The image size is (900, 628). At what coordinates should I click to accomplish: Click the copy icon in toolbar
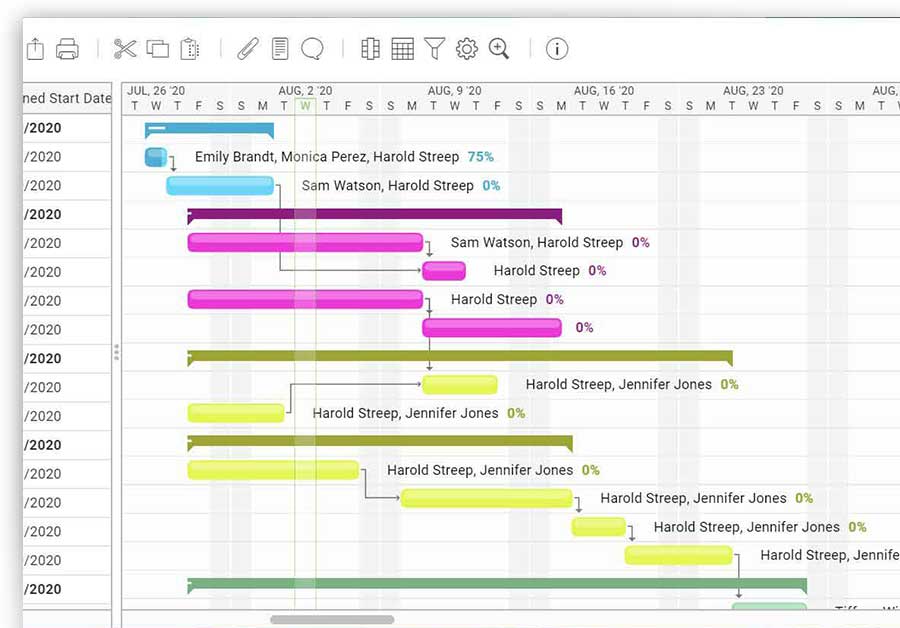(157, 49)
